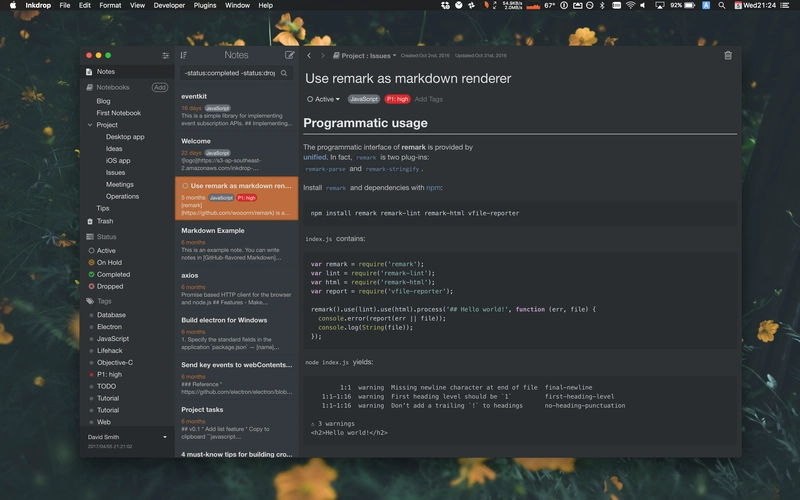This screenshot has height=500, width=800.
Task: Create a new note with compose icon
Action: (x=289, y=55)
